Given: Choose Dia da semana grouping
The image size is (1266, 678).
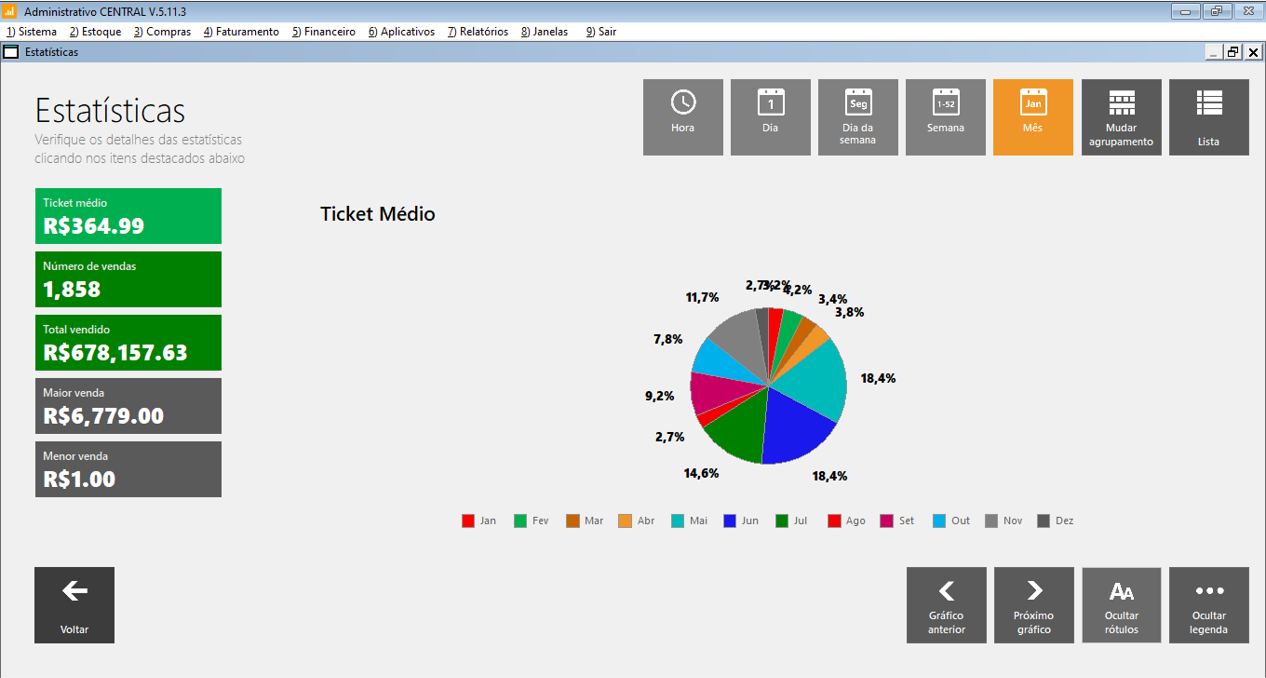Looking at the screenshot, I should point(858,117).
